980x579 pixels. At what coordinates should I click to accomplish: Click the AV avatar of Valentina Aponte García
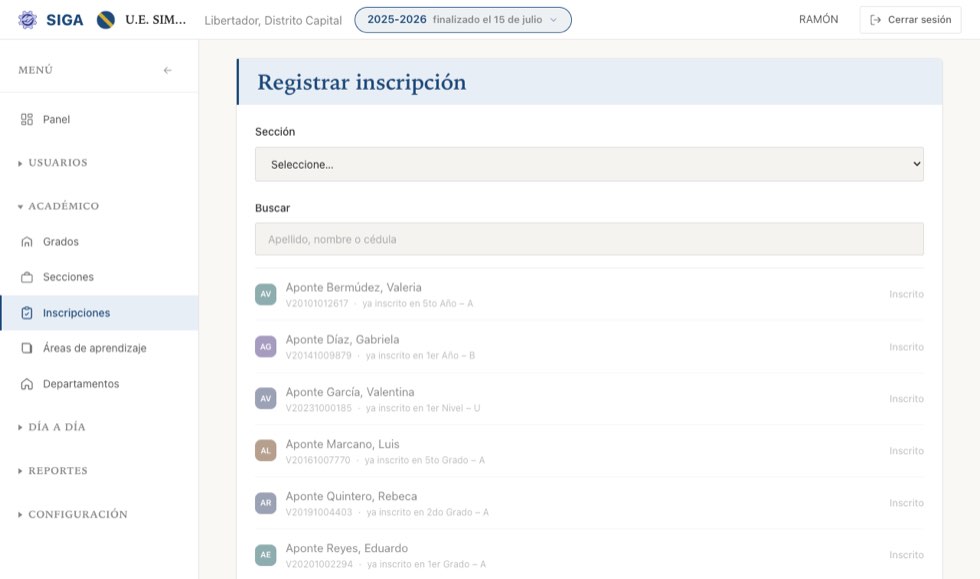pyautogui.click(x=266, y=398)
